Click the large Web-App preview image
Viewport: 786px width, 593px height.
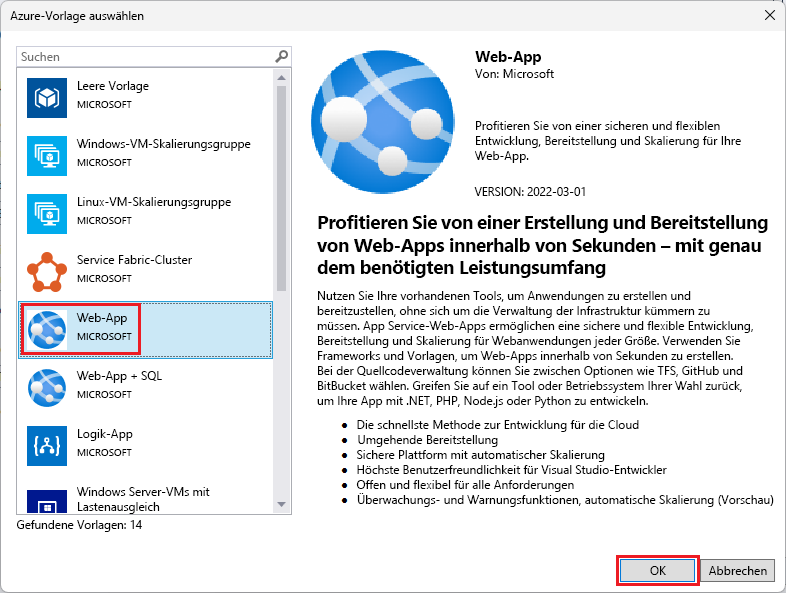tap(382, 121)
